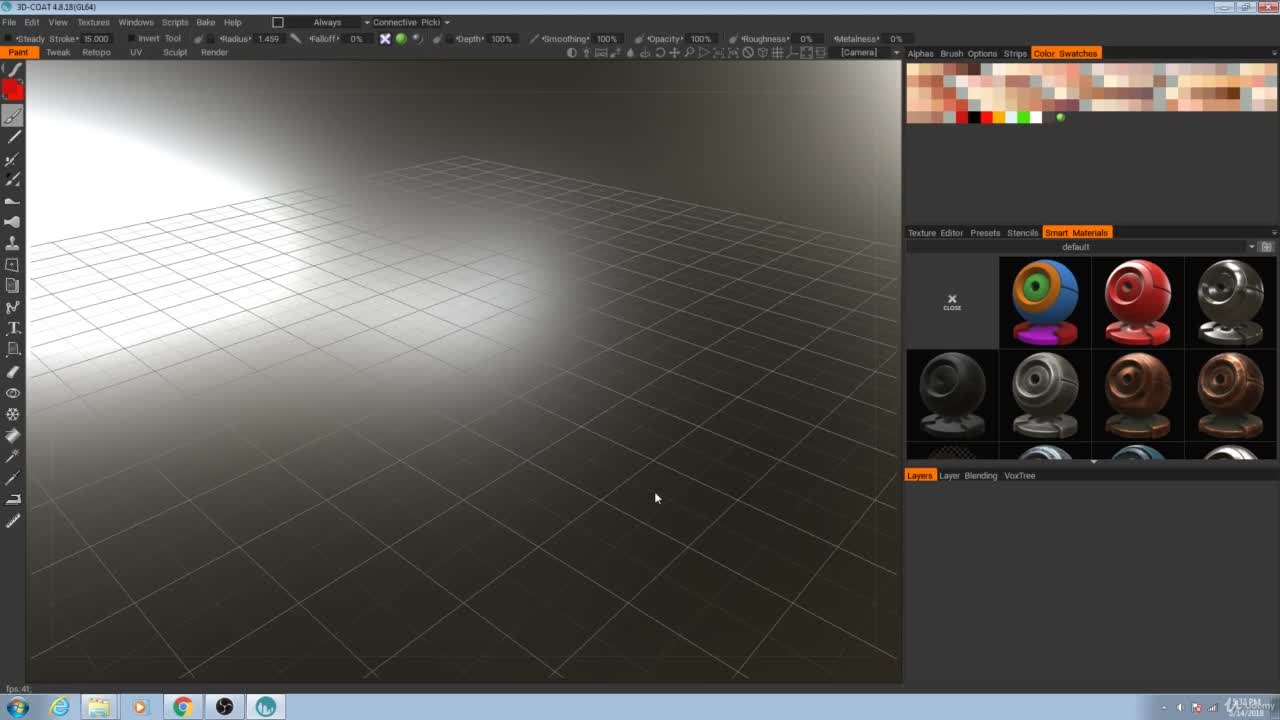Toggle the Invert Tool checkbox
This screenshot has width=1280, height=720.
pyautogui.click(x=131, y=39)
